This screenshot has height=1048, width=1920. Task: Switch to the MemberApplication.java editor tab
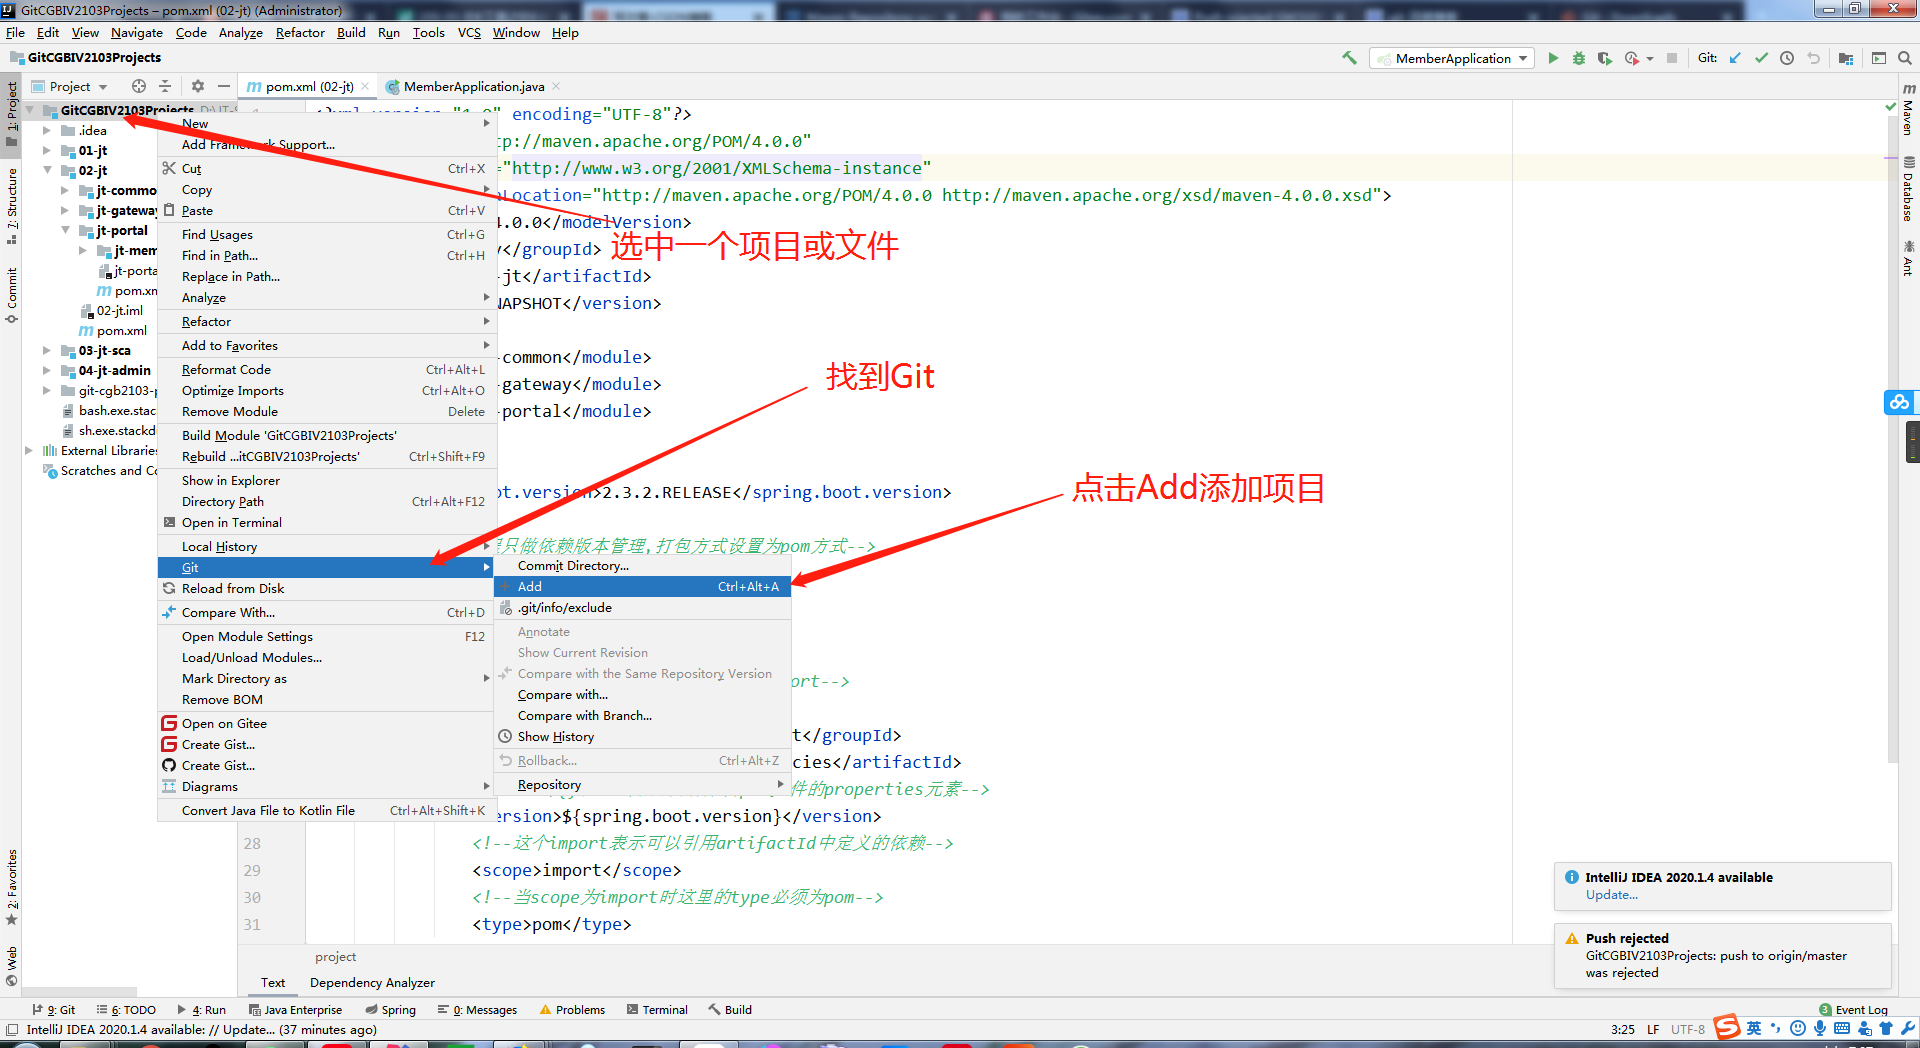[473, 86]
